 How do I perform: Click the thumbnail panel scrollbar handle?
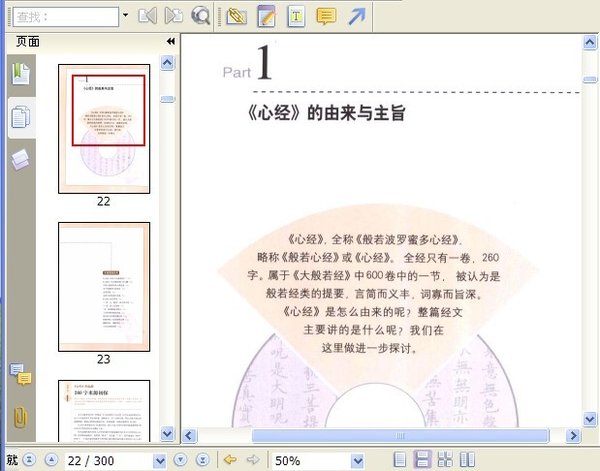click(168, 99)
